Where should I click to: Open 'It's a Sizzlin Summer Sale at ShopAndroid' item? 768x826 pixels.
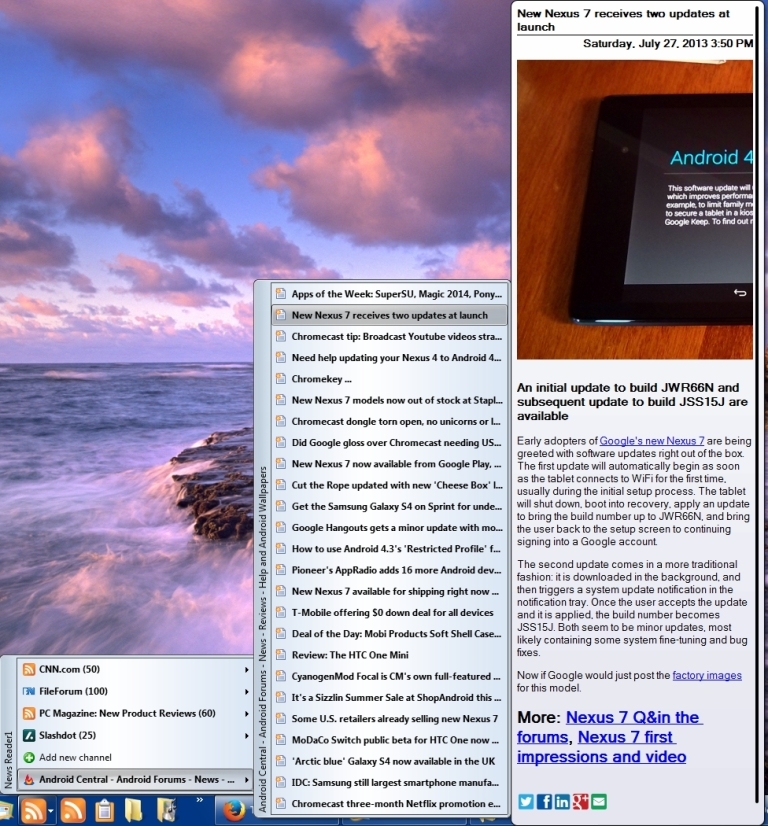(389, 697)
